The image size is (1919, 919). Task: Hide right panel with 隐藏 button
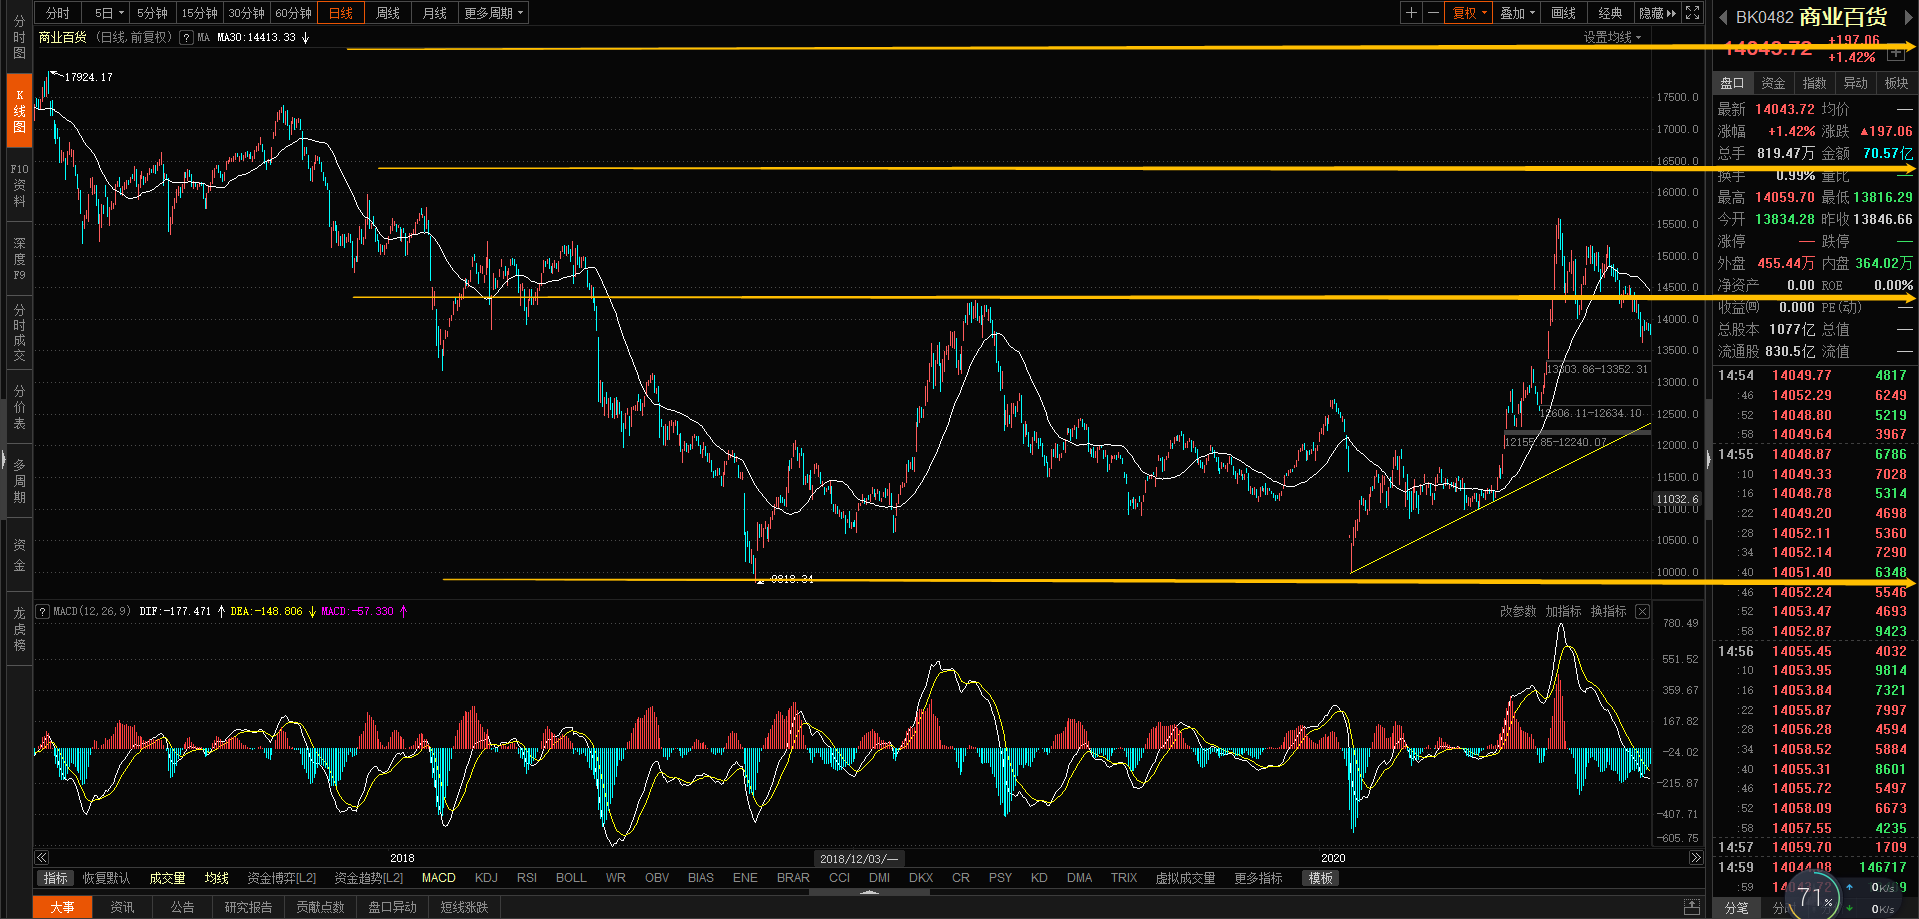tap(1657, 13)
